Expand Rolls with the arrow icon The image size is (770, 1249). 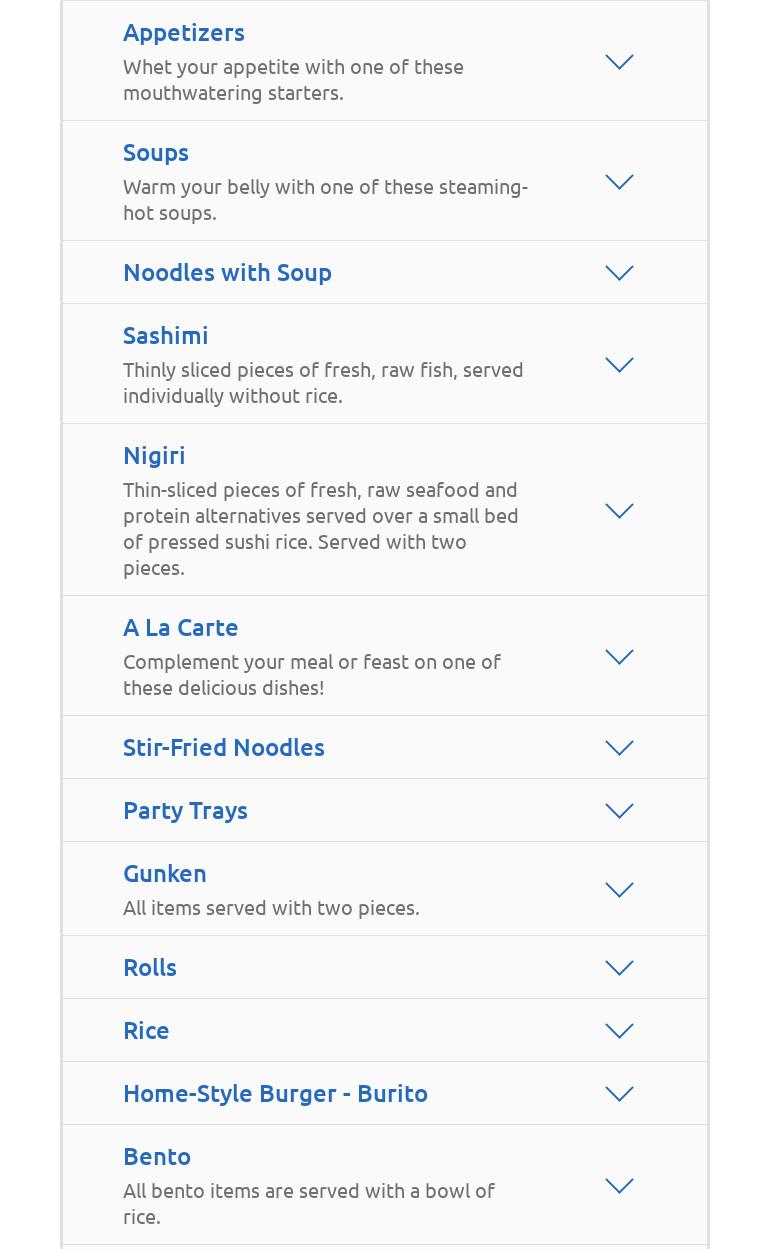(619, 968)
